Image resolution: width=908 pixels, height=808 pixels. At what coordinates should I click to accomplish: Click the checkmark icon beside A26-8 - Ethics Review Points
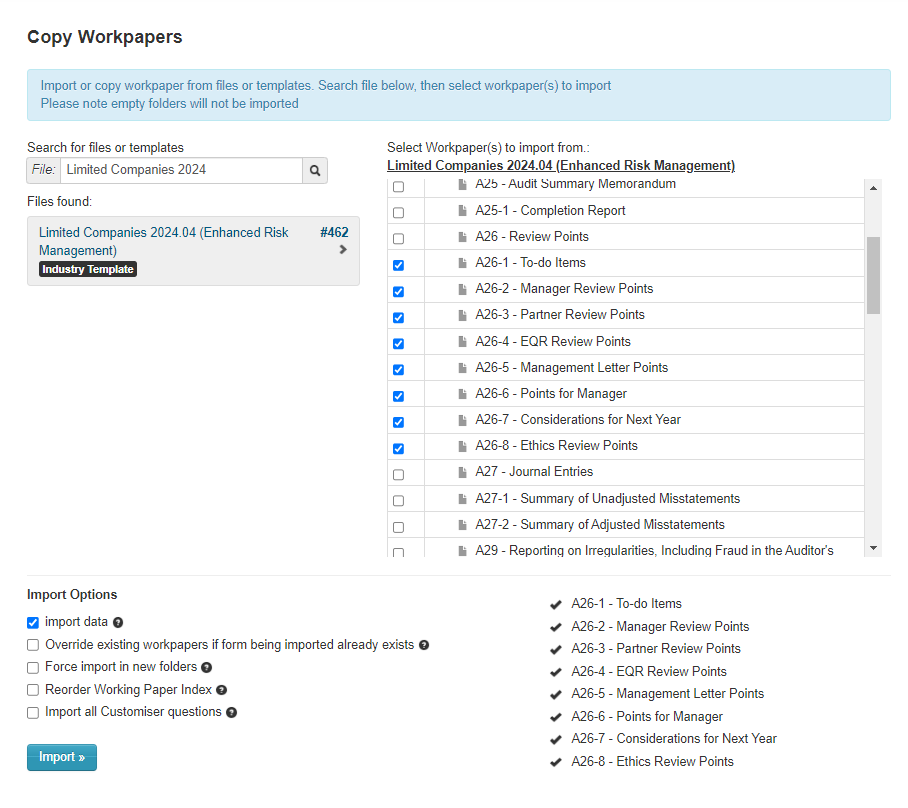coord(556,761)
